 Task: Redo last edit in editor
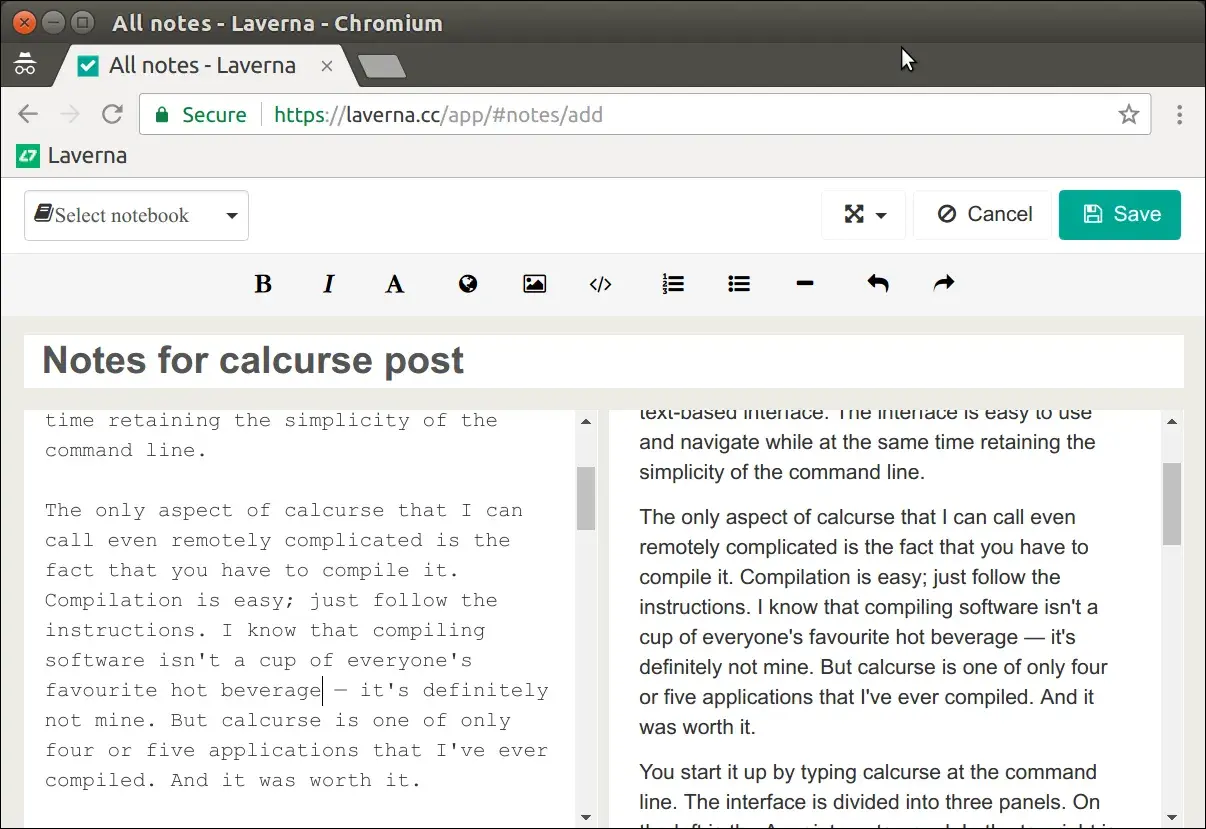(944, 284)
